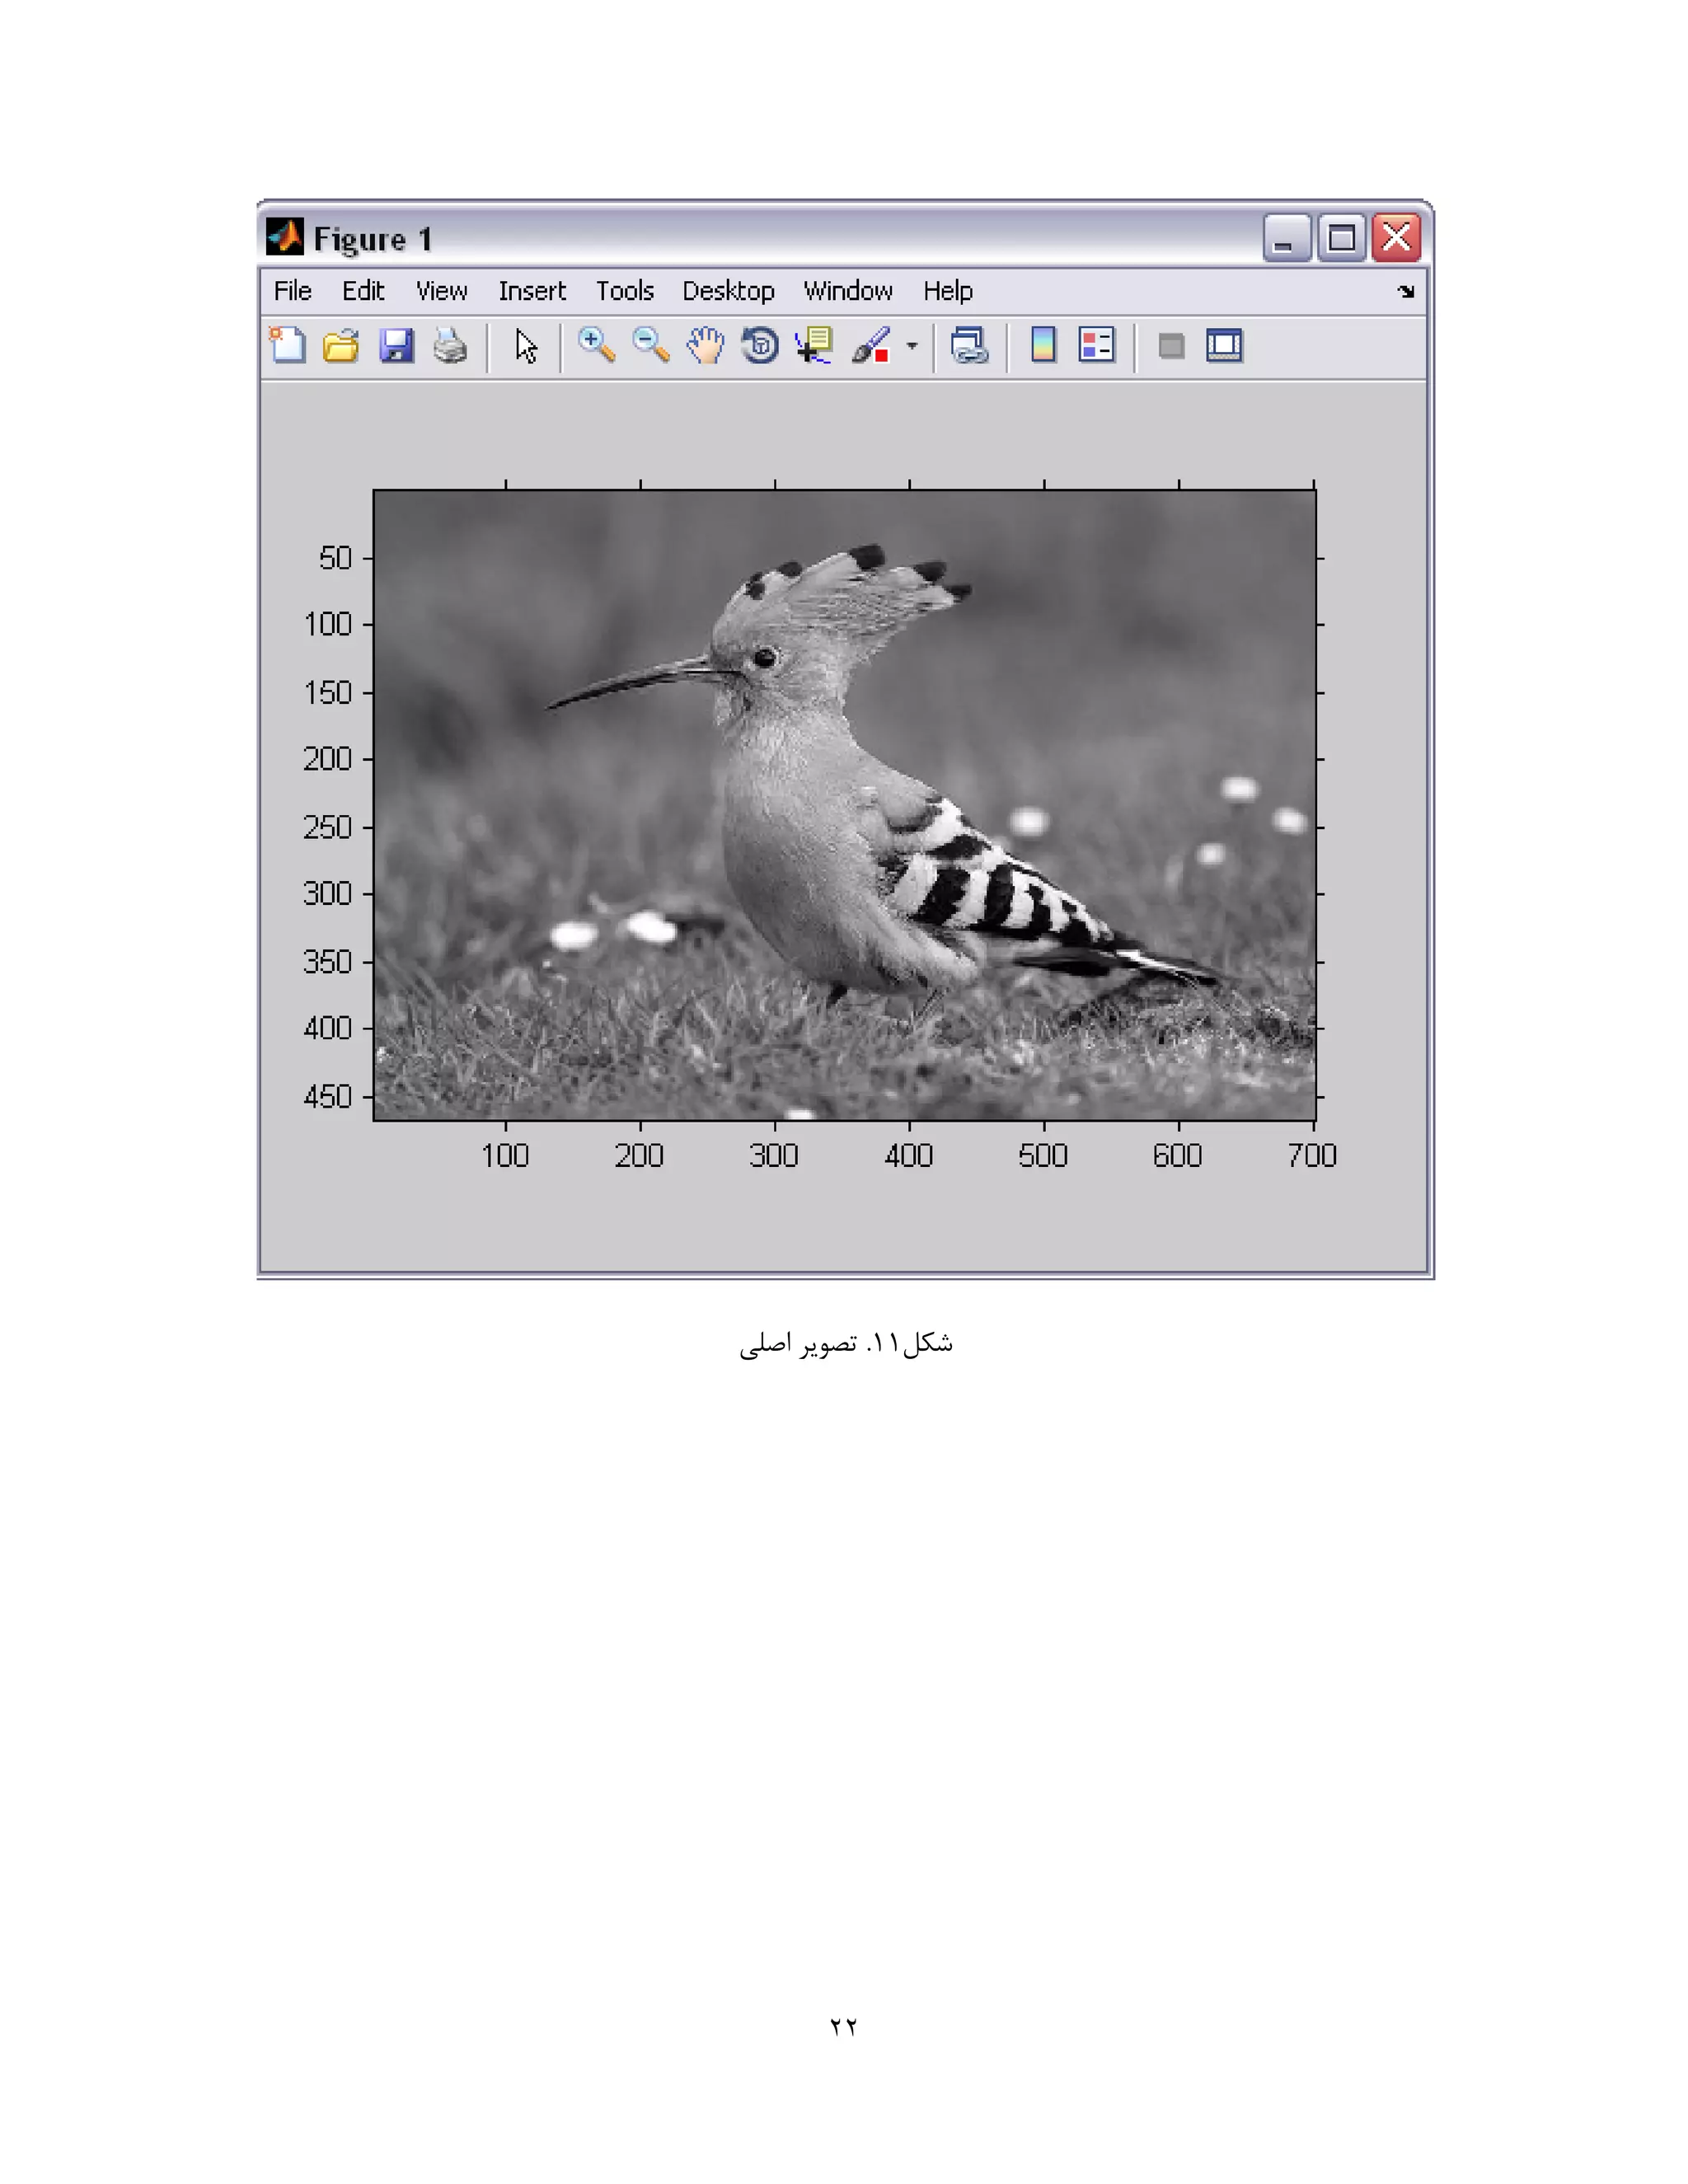Print the figure using the printer icon
The image size is (1688, 2184).
point(450,346)
